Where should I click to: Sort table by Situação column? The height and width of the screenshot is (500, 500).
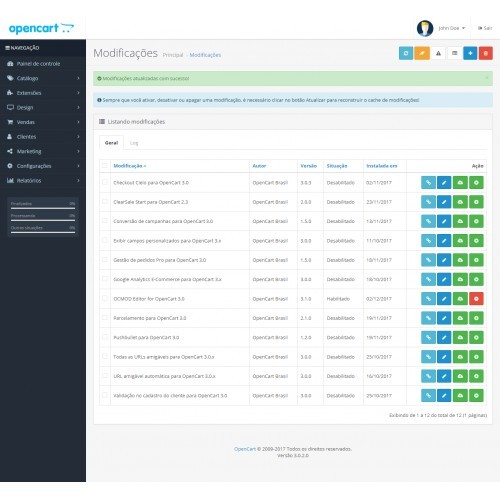(337, 166)
